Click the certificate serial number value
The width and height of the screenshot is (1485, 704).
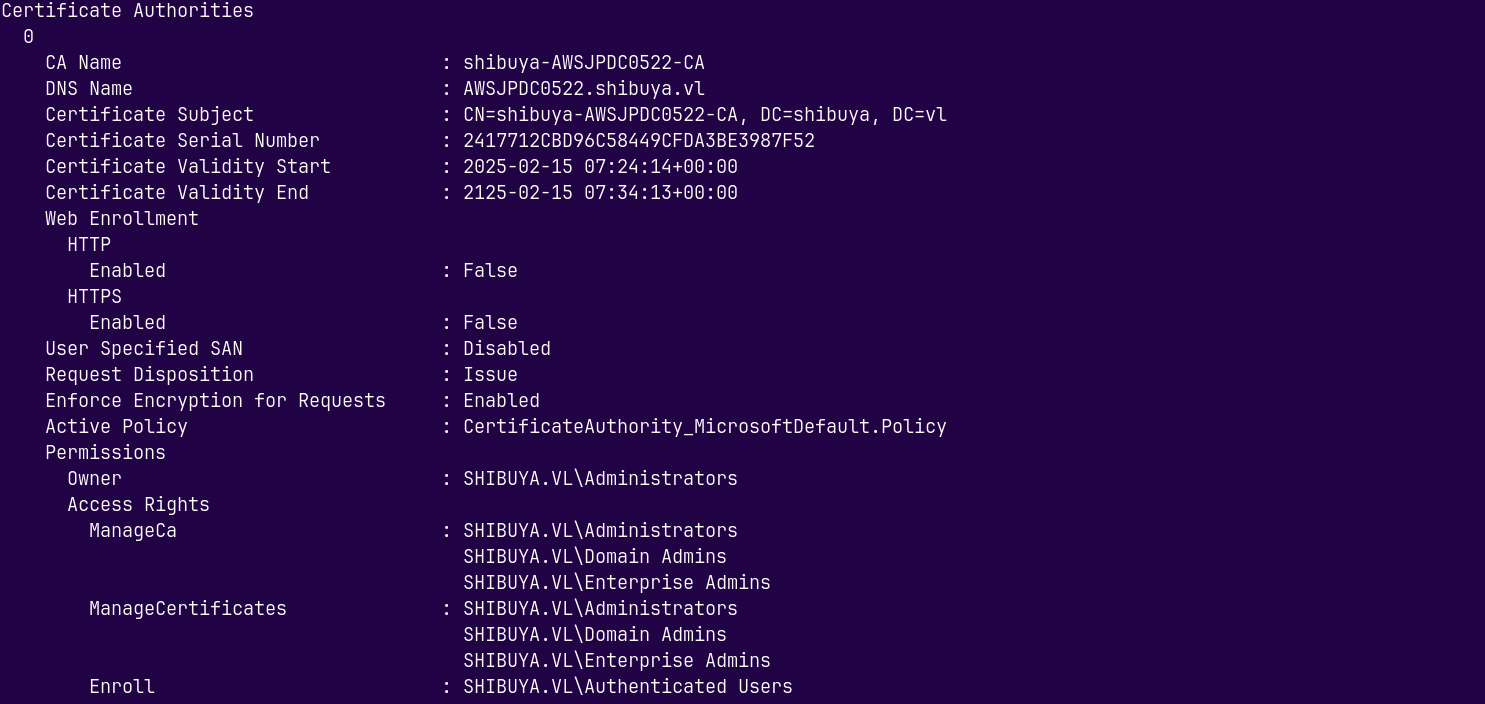pos(638,141)
